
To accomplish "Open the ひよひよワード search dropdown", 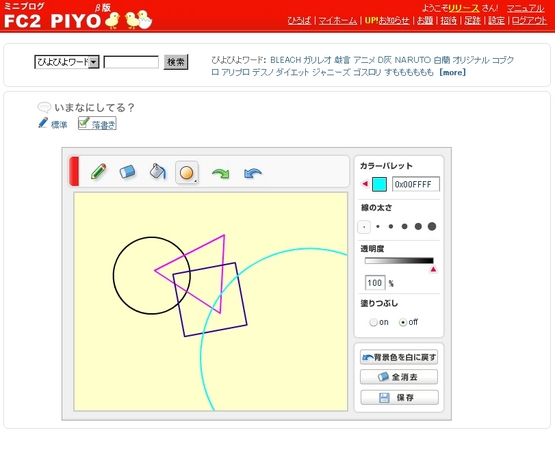I will [67, 62].
